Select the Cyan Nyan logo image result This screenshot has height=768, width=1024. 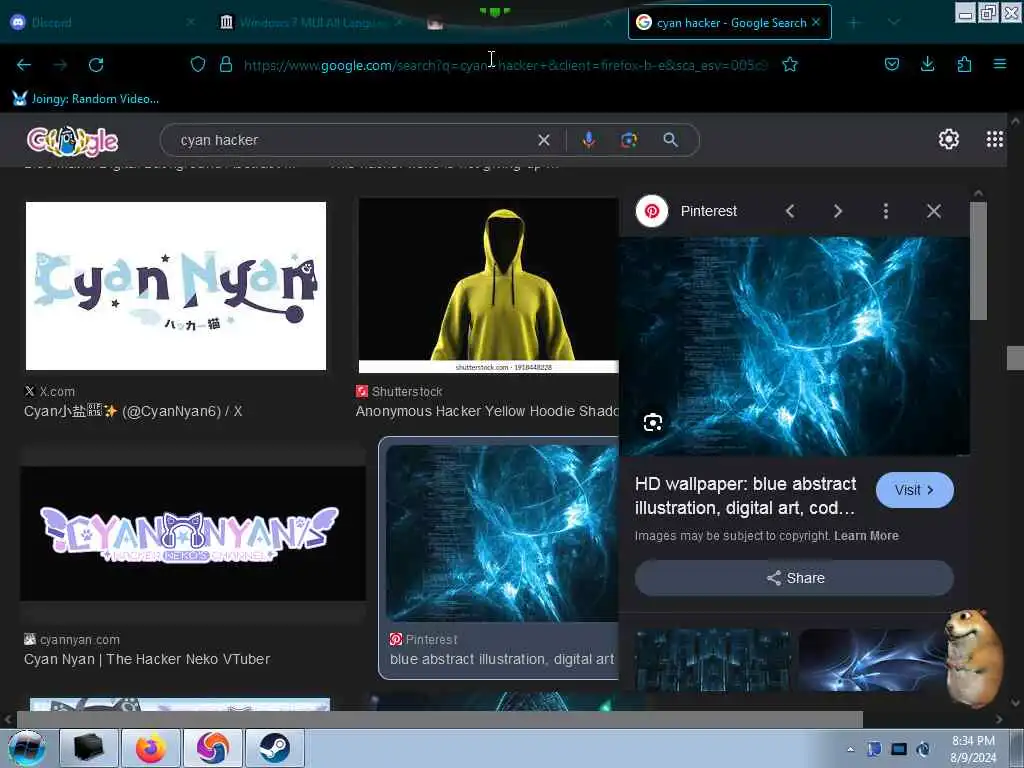[x=176, y=286]
